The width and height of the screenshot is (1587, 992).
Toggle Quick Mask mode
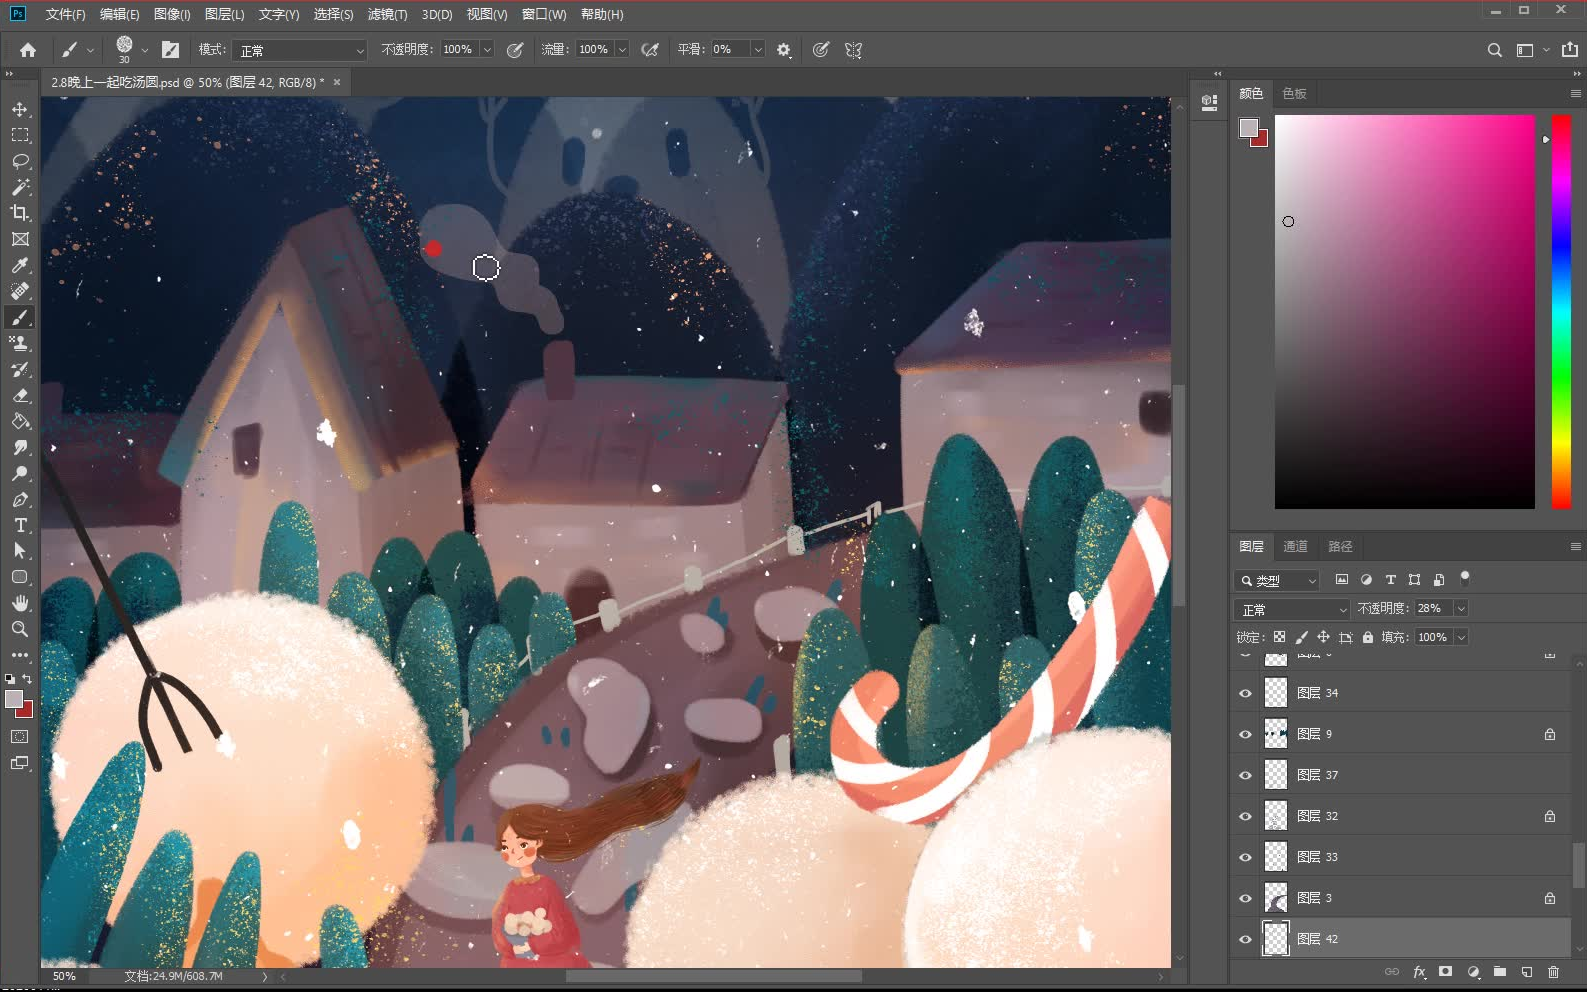click(20, 736)
